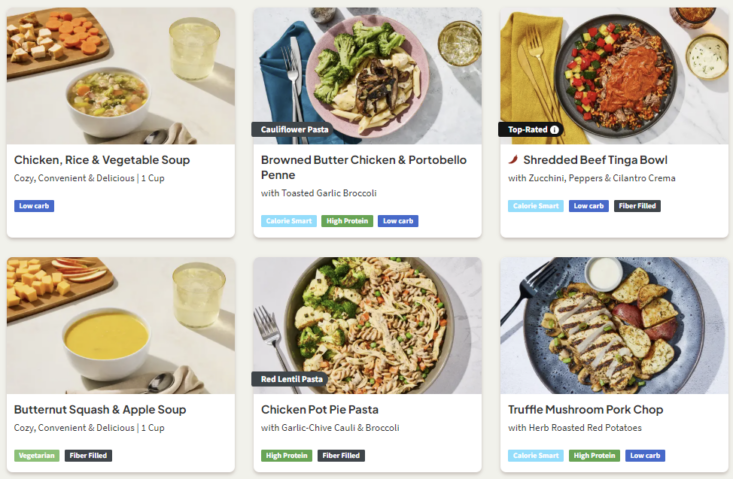Screen dimensions: 733x479
Task: Select the Vegetarian tag
Action: click(x=37, y=456)
